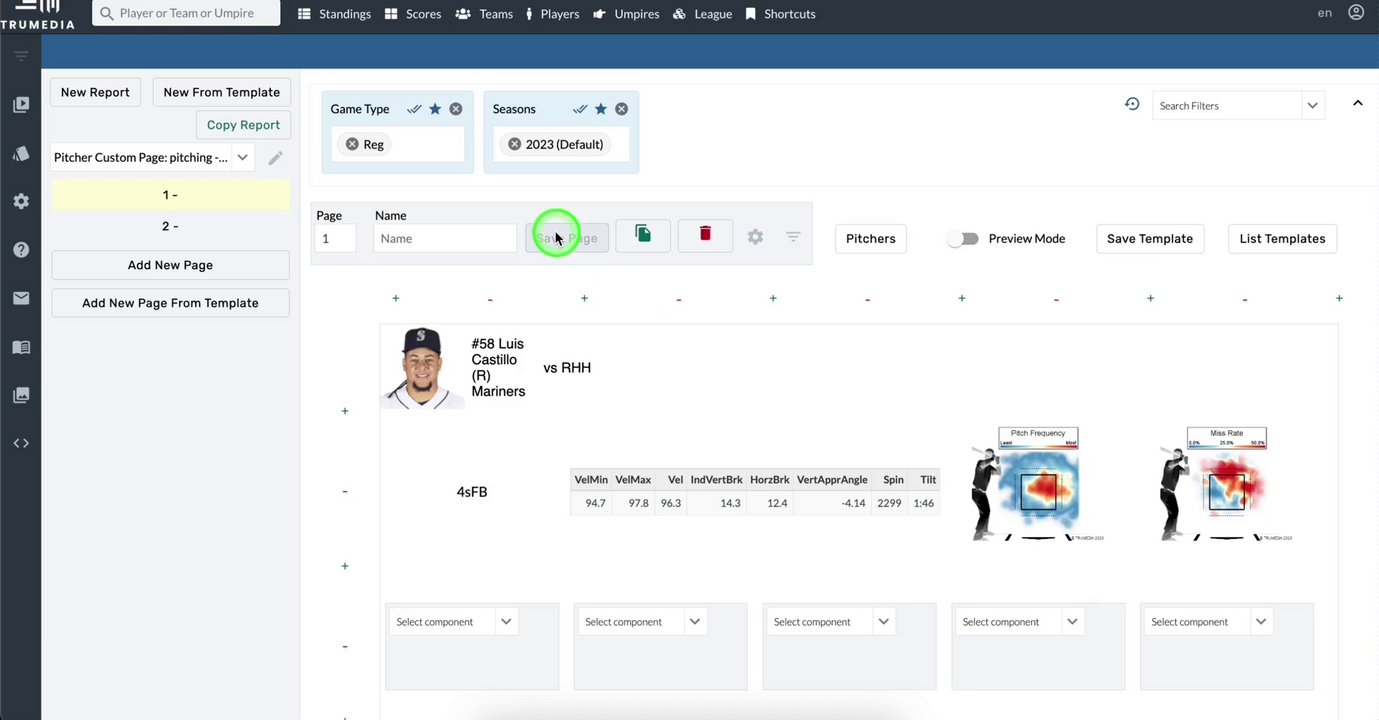Open the Teams menu
Viewport: 1379px width, 720px height.
coord(484,14)
